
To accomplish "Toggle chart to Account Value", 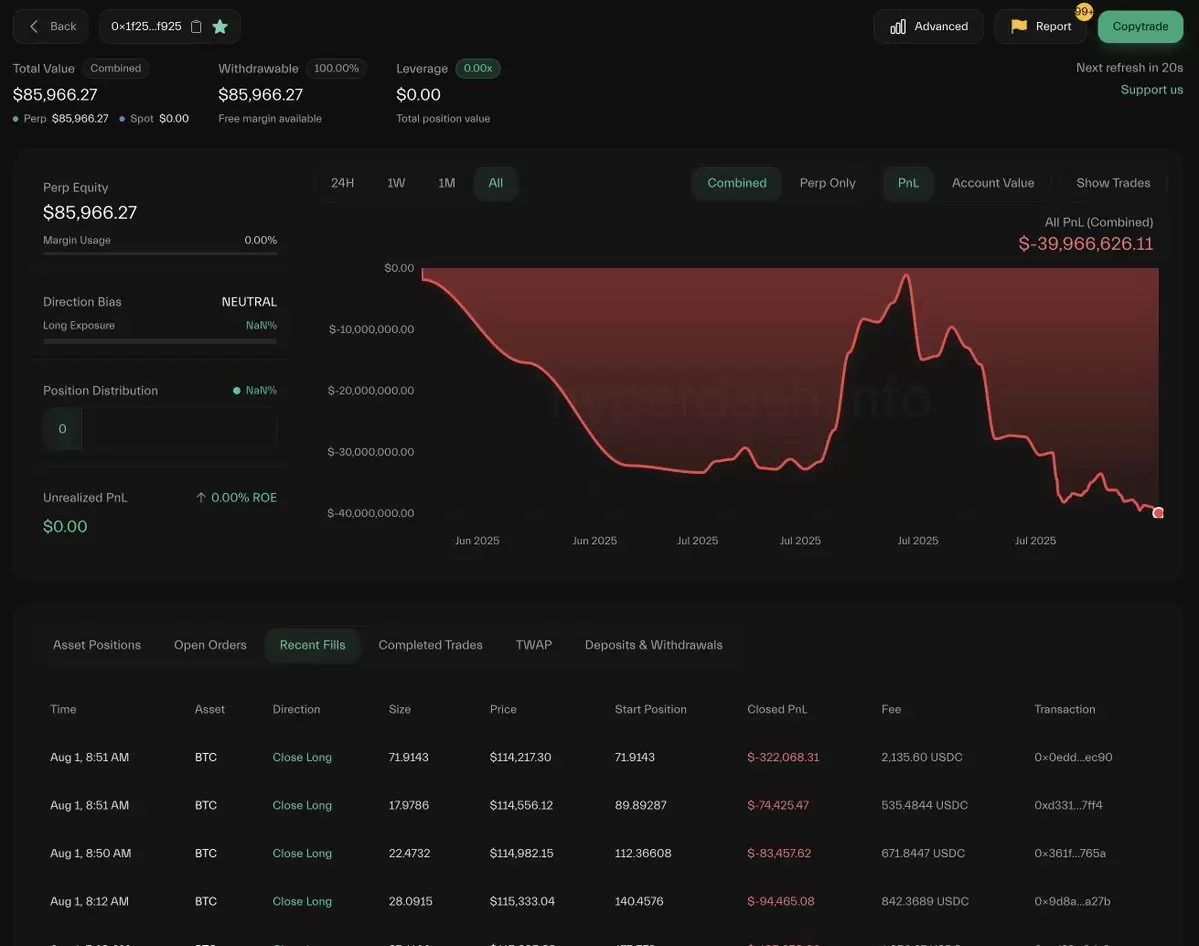I will tap(992, 183).
